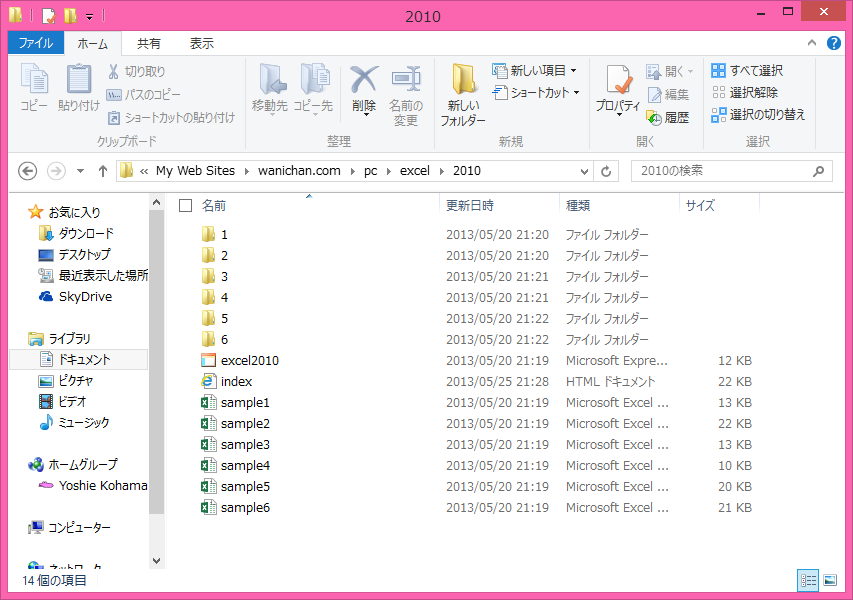The width and height of the screenshot is (853, 600).
Task: Select folder named 3
Action: coord(215,277)
